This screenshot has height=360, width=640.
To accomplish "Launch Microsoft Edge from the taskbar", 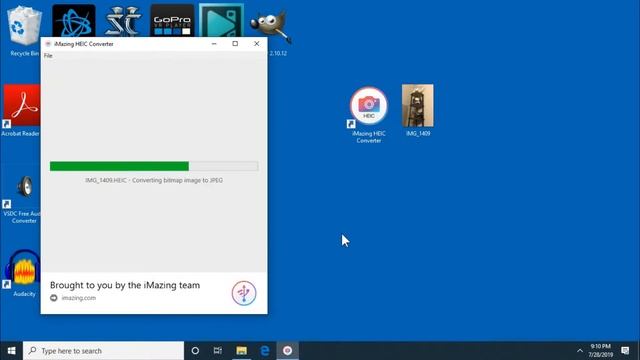I will coord(264,351).
